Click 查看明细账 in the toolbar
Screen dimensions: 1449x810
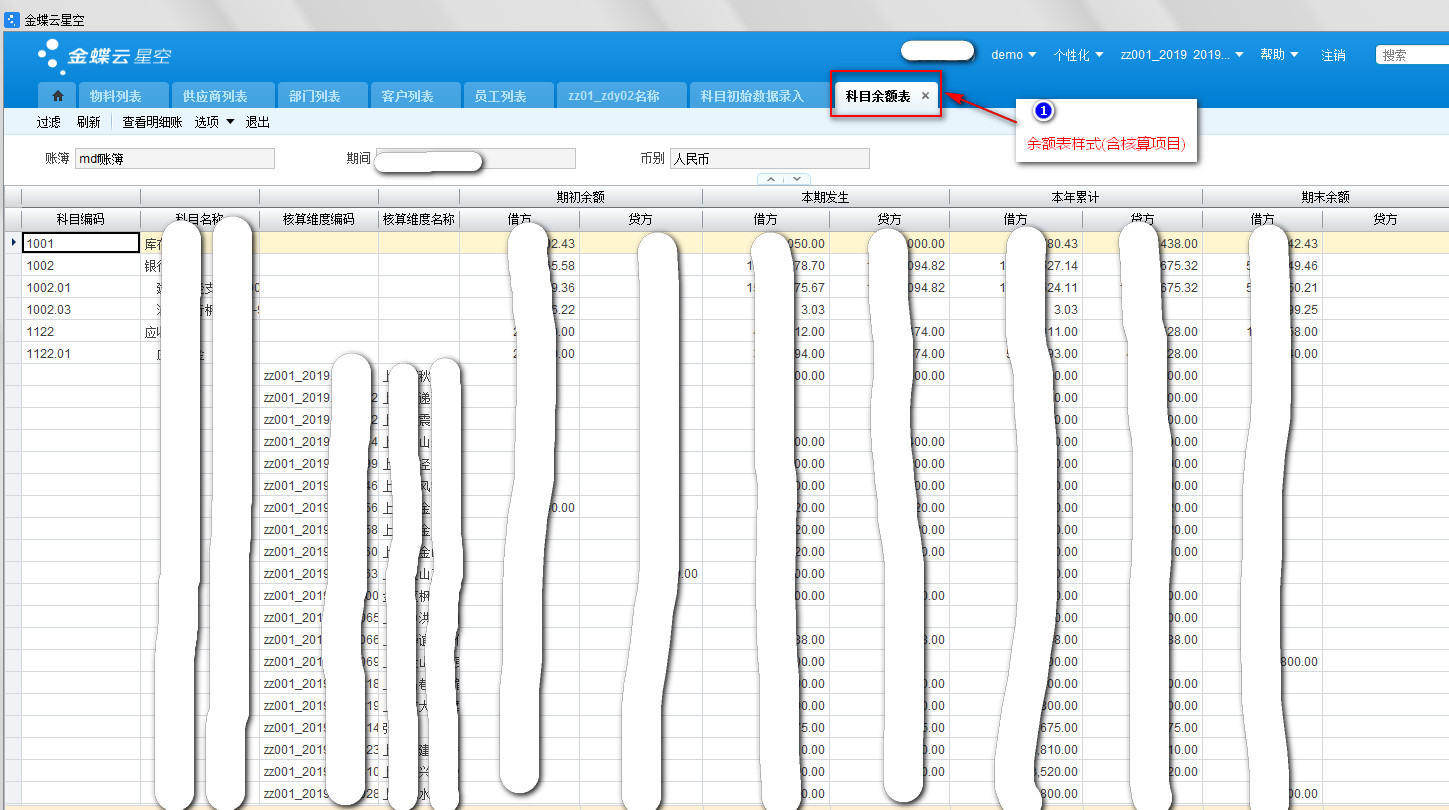(x=152, y=122)
